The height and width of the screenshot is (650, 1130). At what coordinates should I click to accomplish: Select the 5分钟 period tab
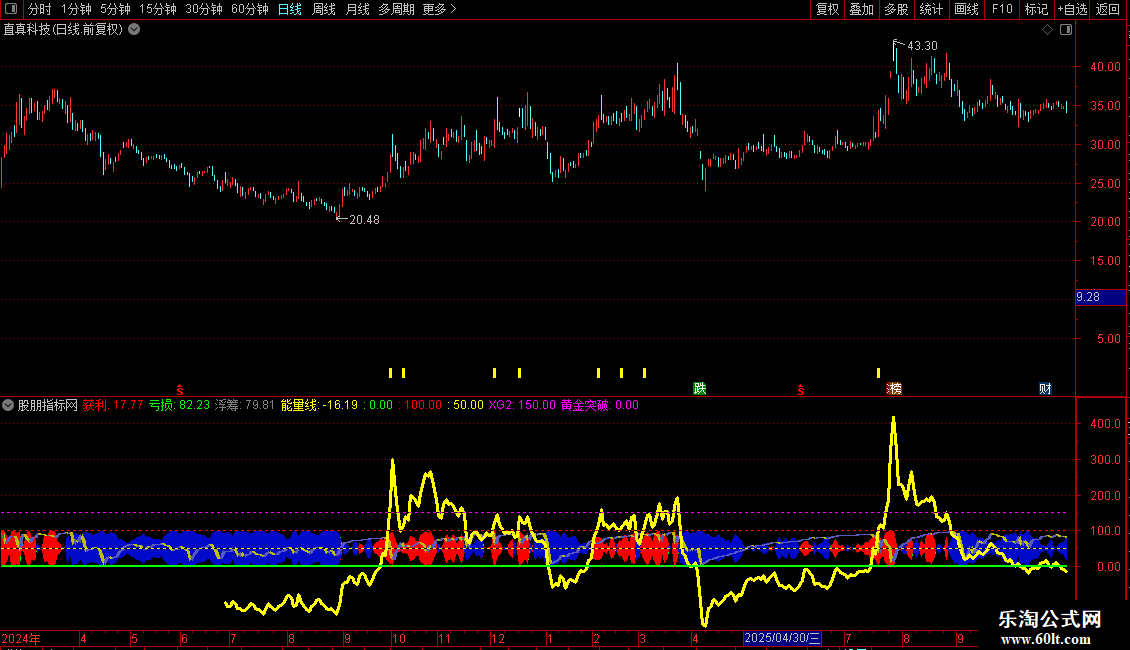(115, 9)
